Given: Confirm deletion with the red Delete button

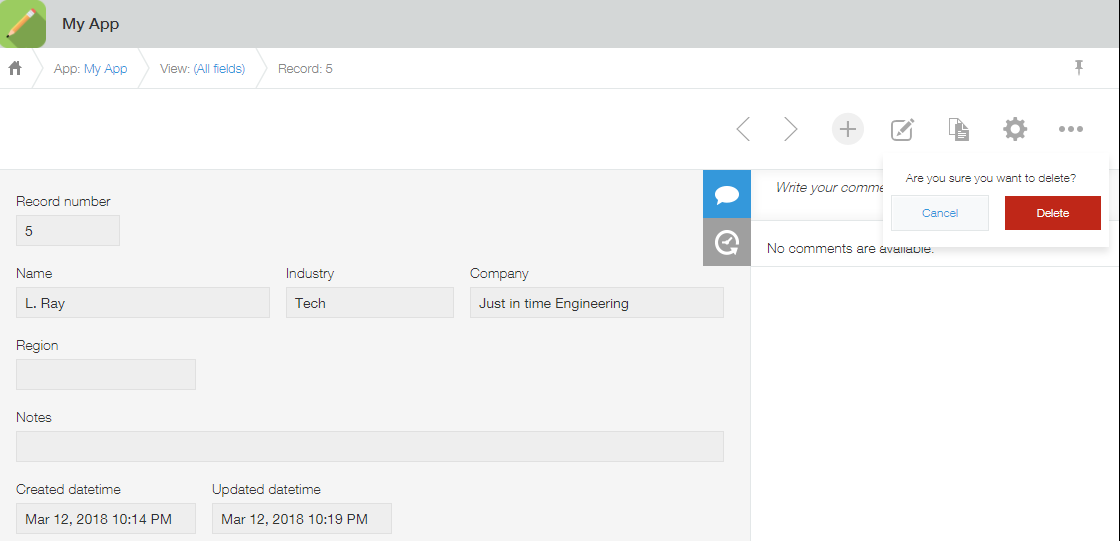Looking at the screenshot, I should click(x=1052, y=213).
